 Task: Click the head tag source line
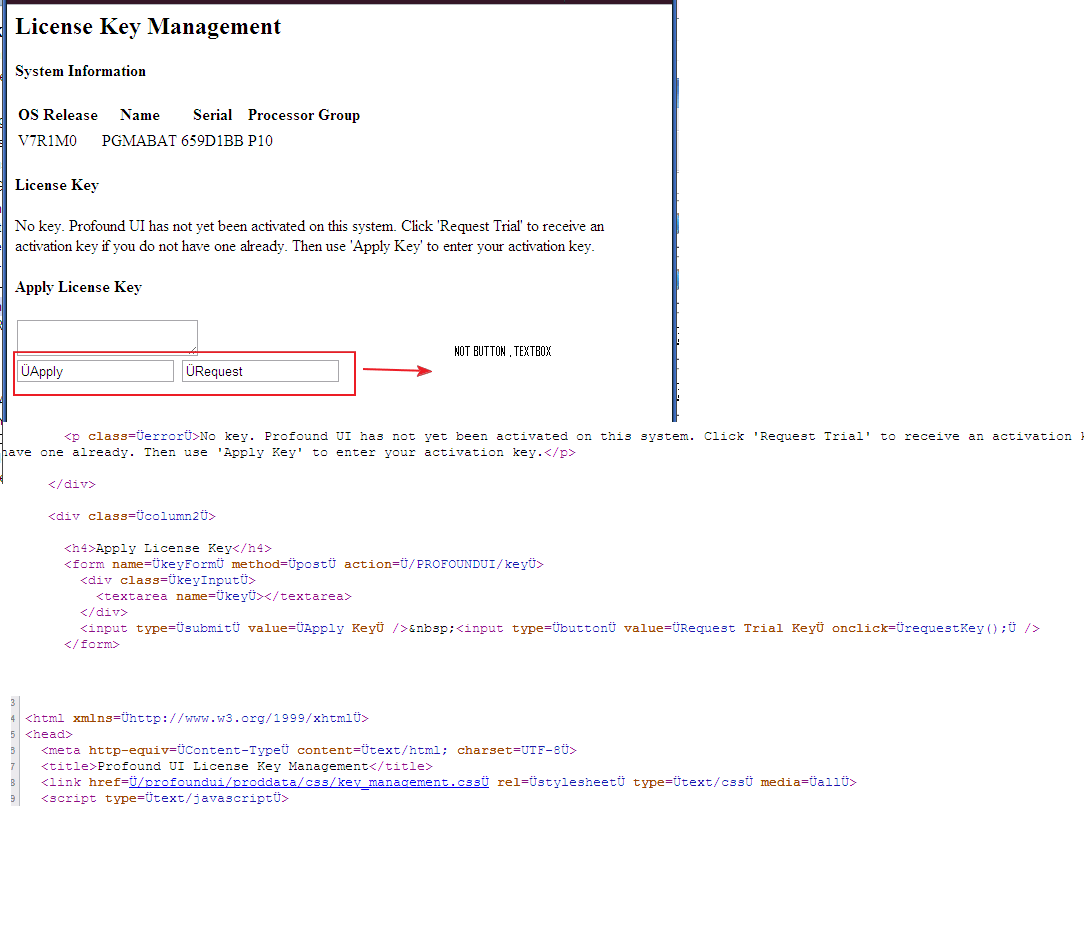point(48,734)
